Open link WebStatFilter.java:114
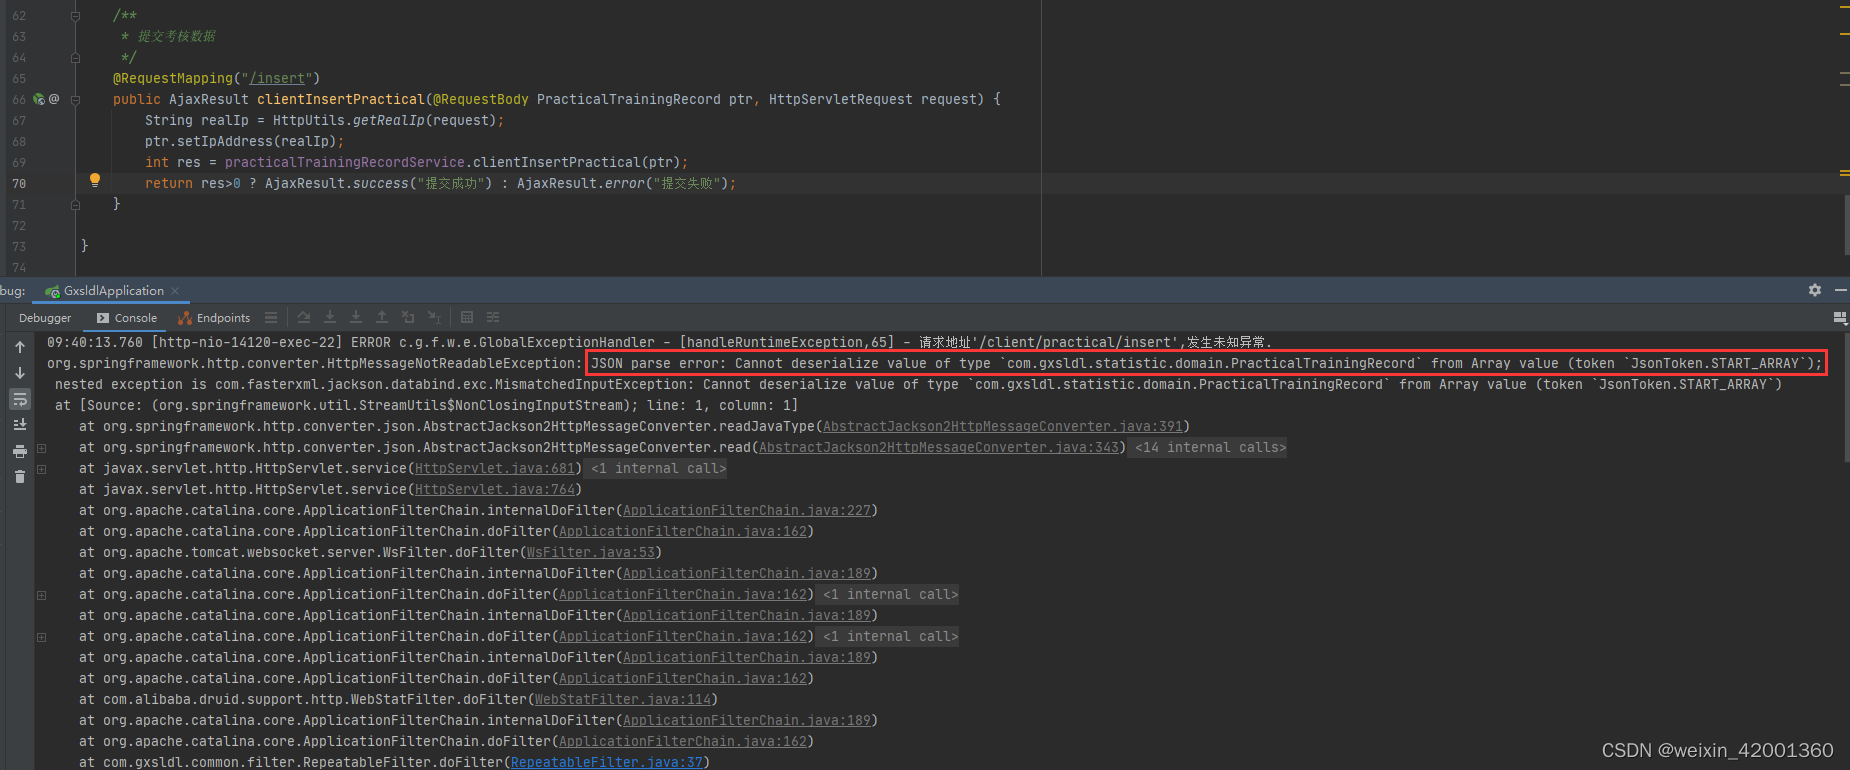1850x770 pixels. click(x=623, y=699)
